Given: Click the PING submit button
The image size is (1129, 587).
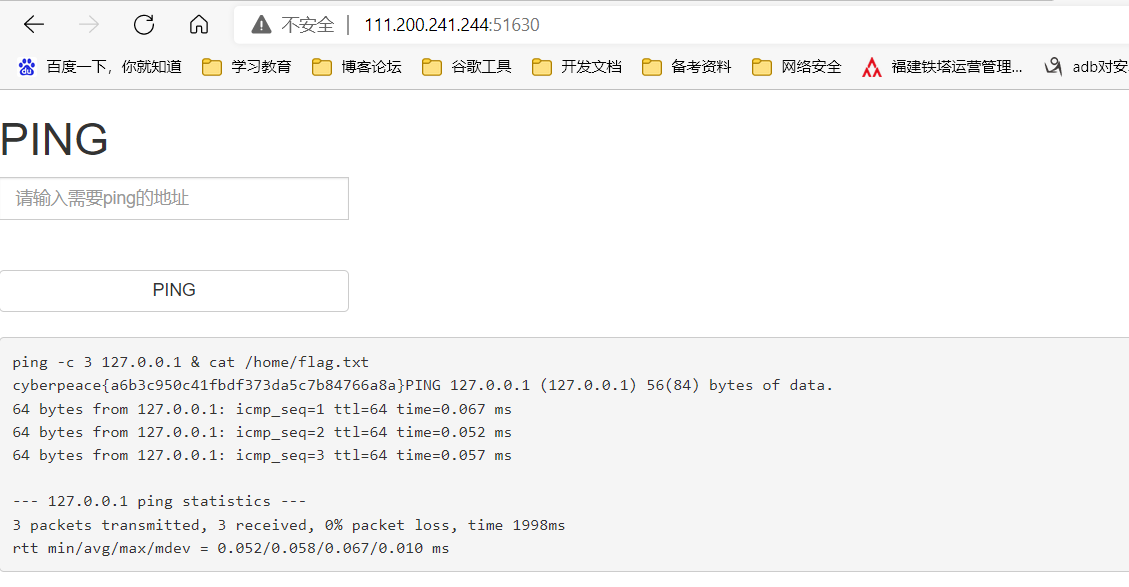Looking at the screenshot, I should point(174,291).
